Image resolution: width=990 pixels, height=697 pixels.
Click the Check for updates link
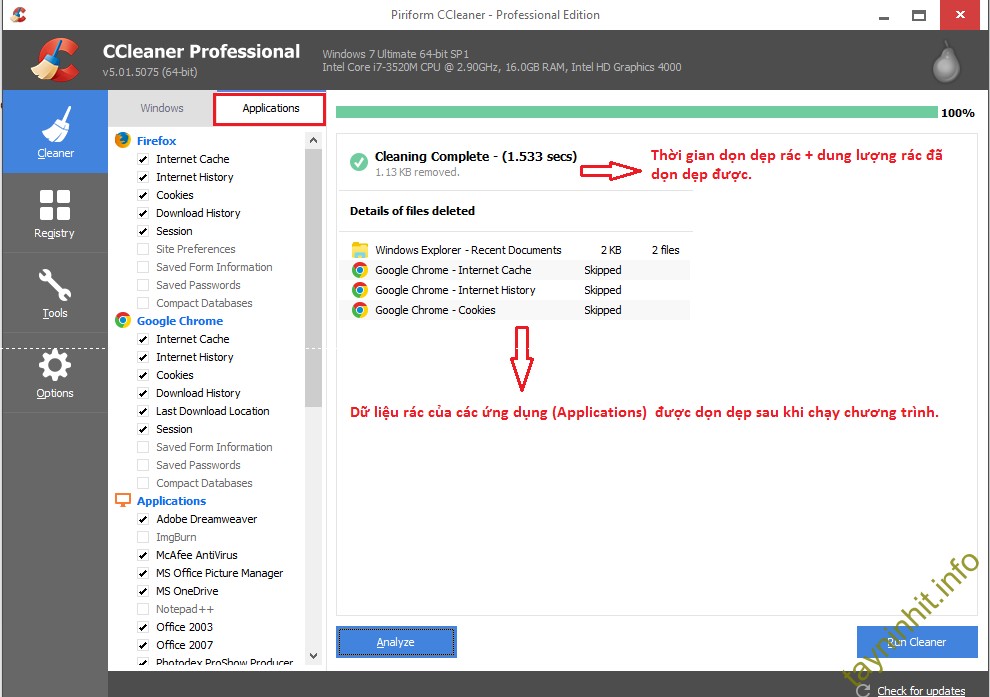920,690
